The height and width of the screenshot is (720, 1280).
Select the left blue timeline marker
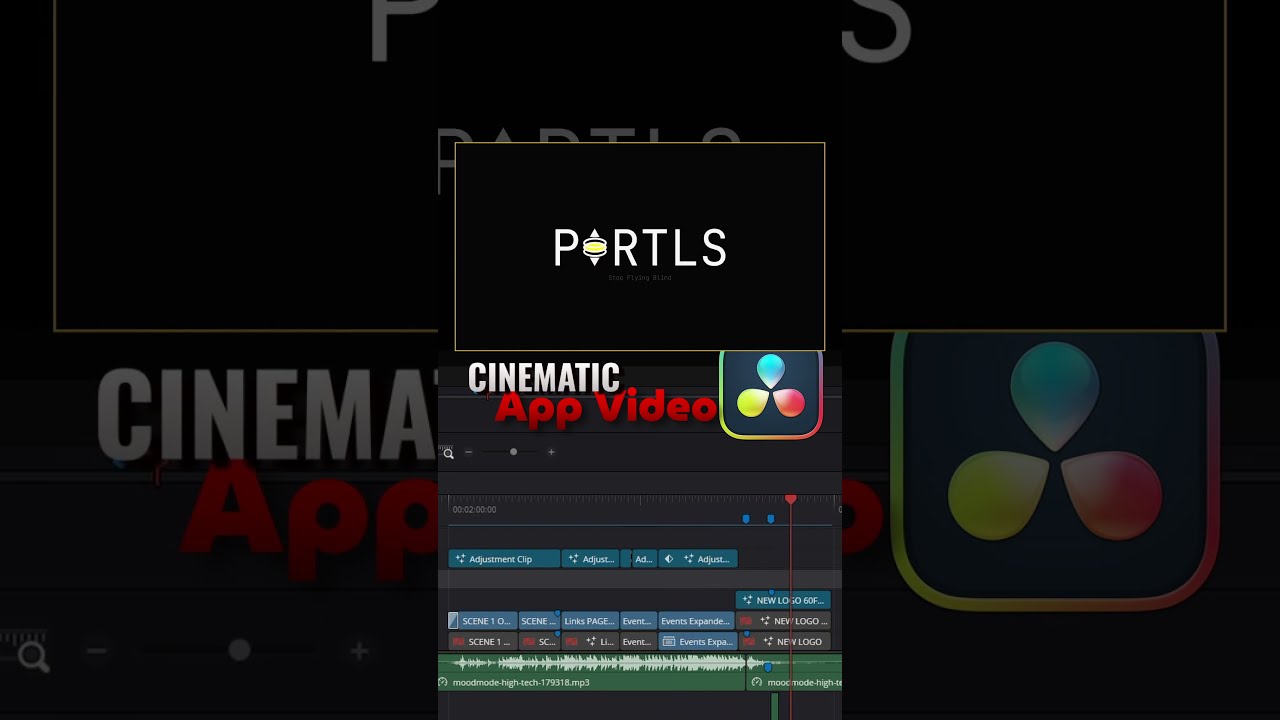tap(745, 519)
